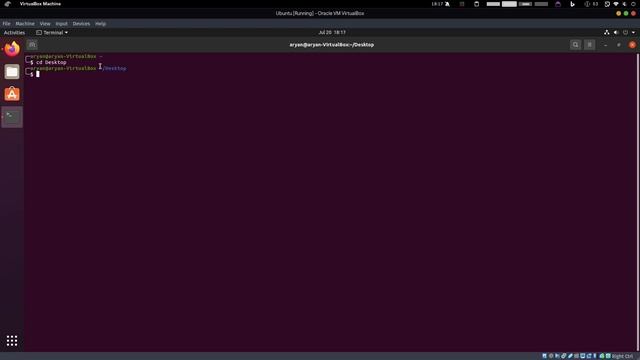This screenshot has height=360, width=640.
Task: Click the VirtualBox Machine host menu title
Action: pyautogui.click(x=40, y=4)
